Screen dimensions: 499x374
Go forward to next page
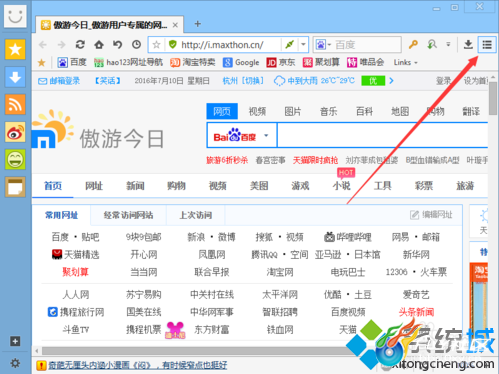(62, 45)
